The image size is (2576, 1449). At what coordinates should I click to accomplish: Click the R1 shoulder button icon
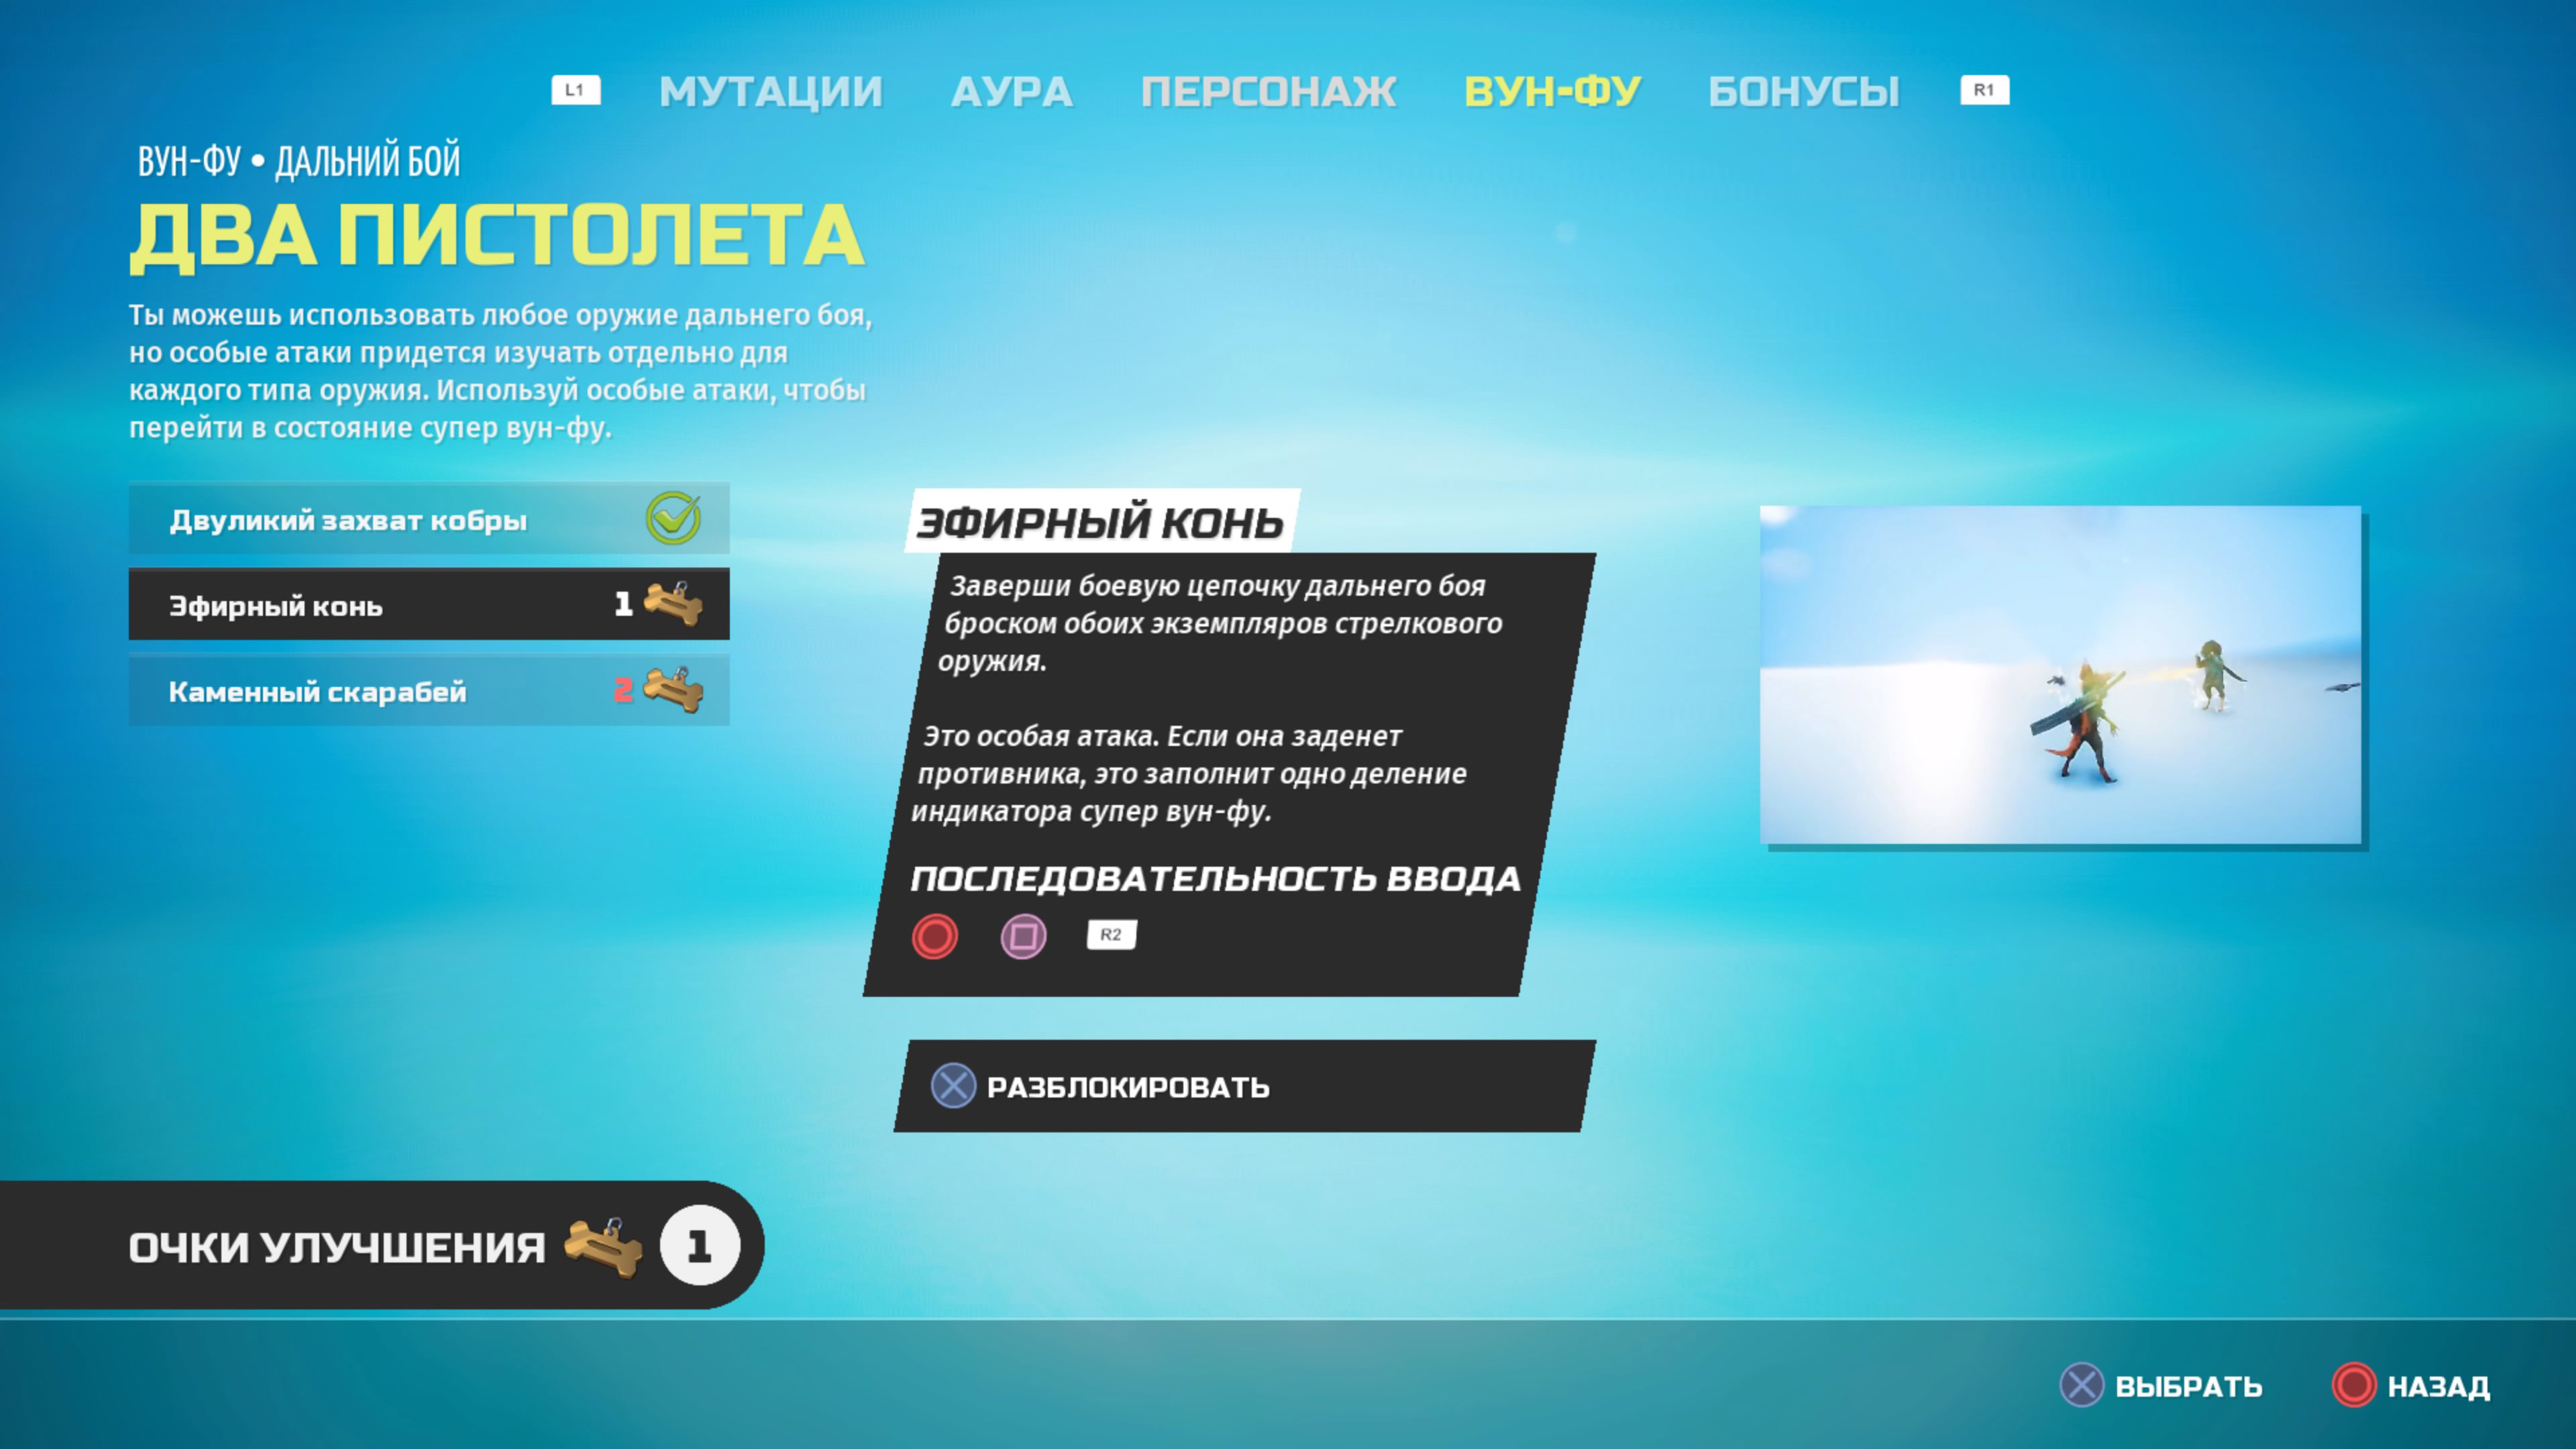(x=1984, y=90)
